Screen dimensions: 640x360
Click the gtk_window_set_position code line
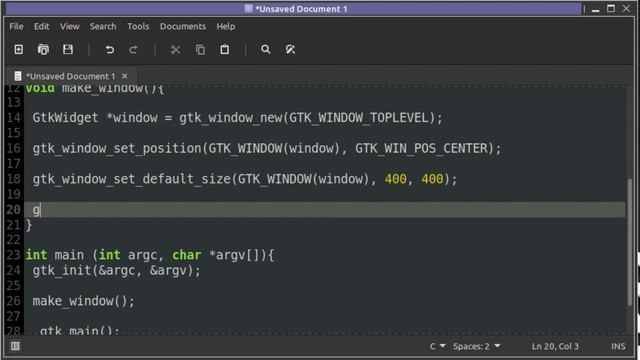(x=267, y=148)
